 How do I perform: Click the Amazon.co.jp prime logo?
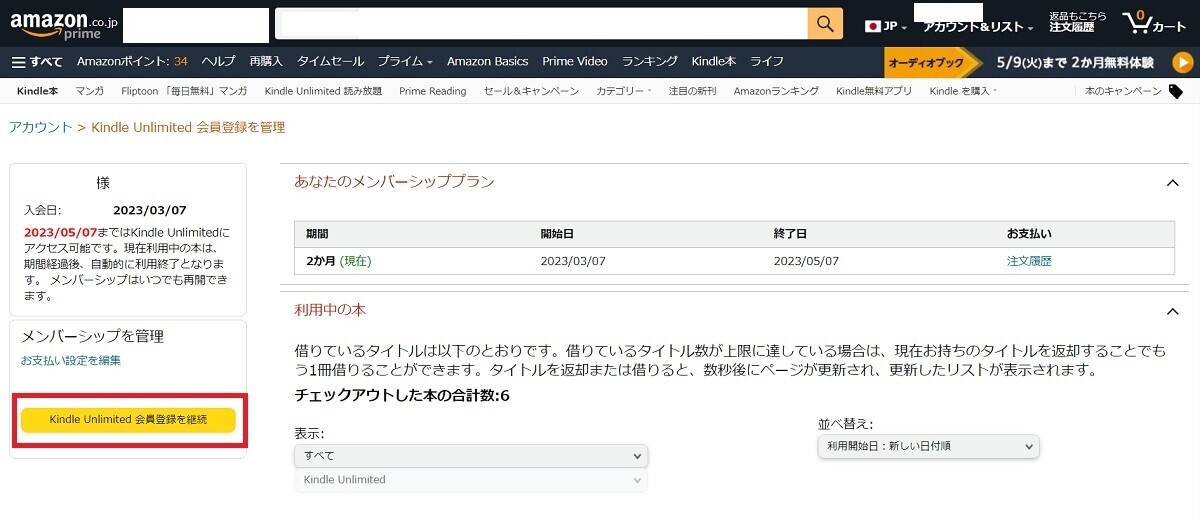(62, 23)
